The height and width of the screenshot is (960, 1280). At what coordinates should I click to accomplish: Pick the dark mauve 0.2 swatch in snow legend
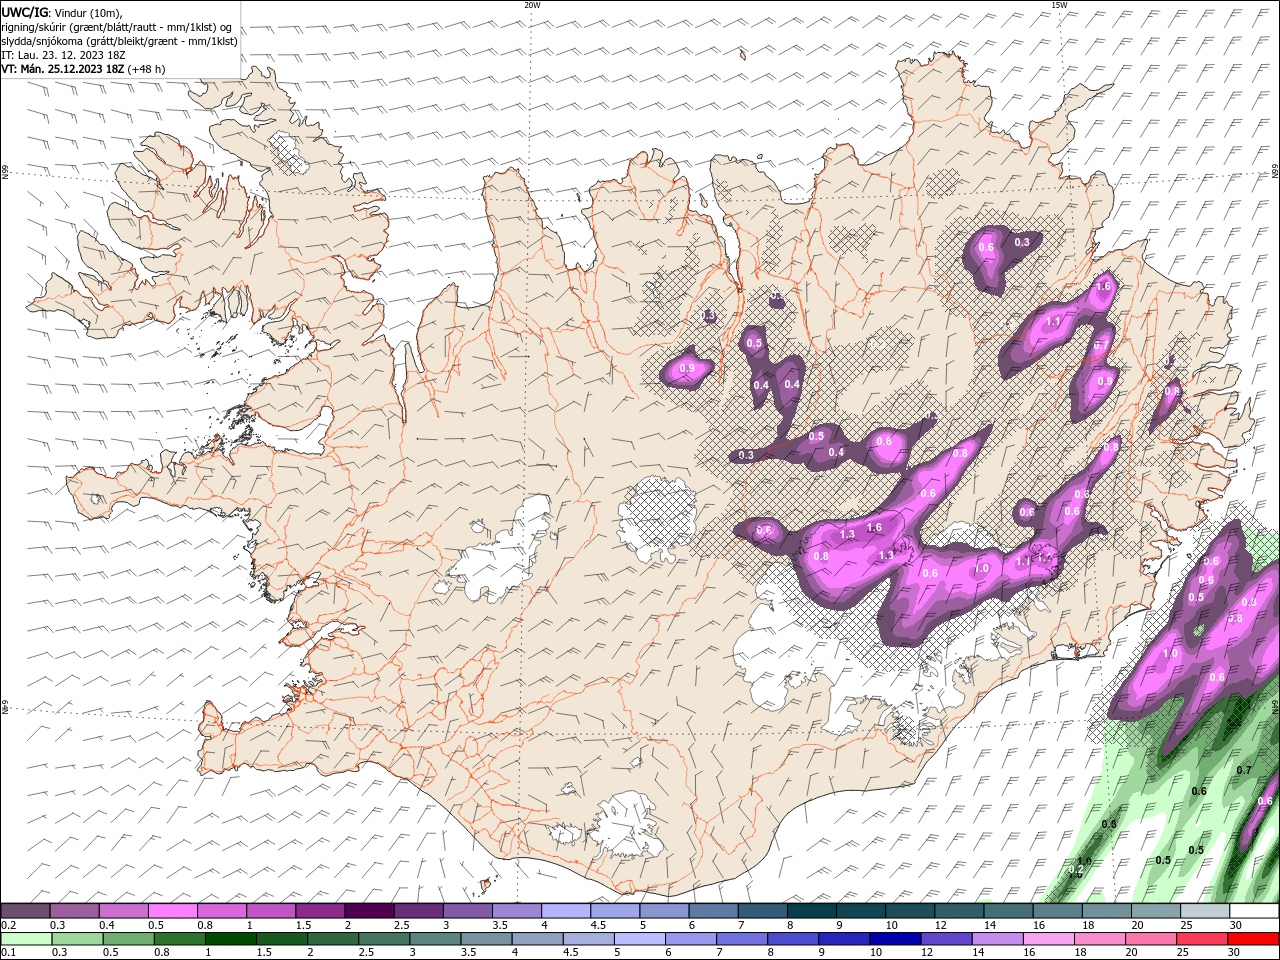(26, 911)
